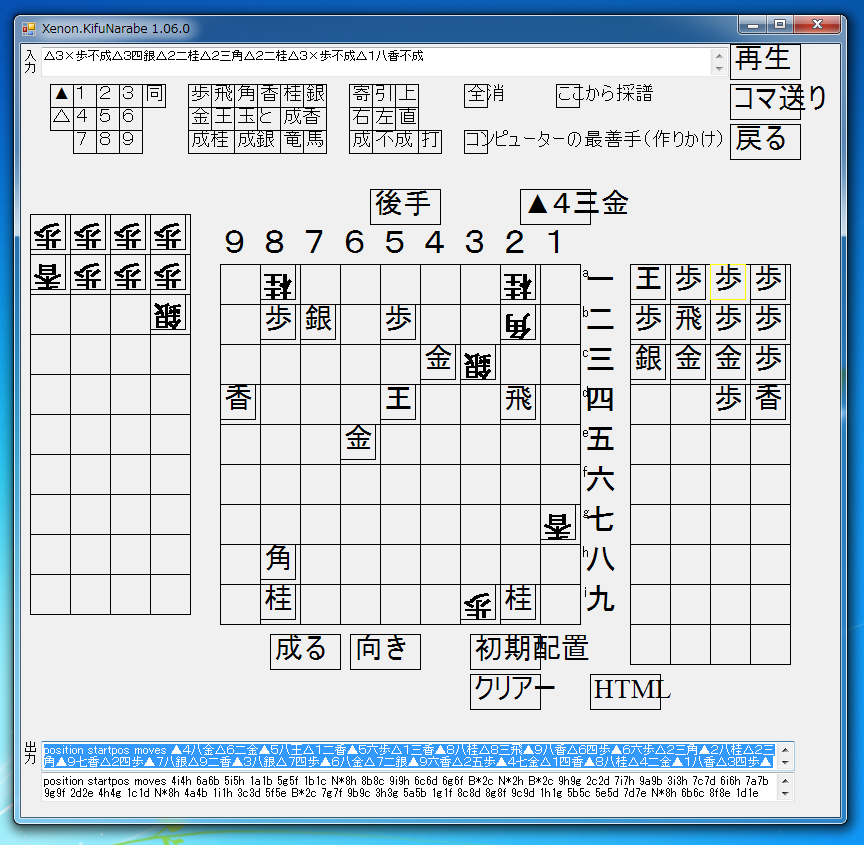Click the 戻る step-back button

coord(765,142)
